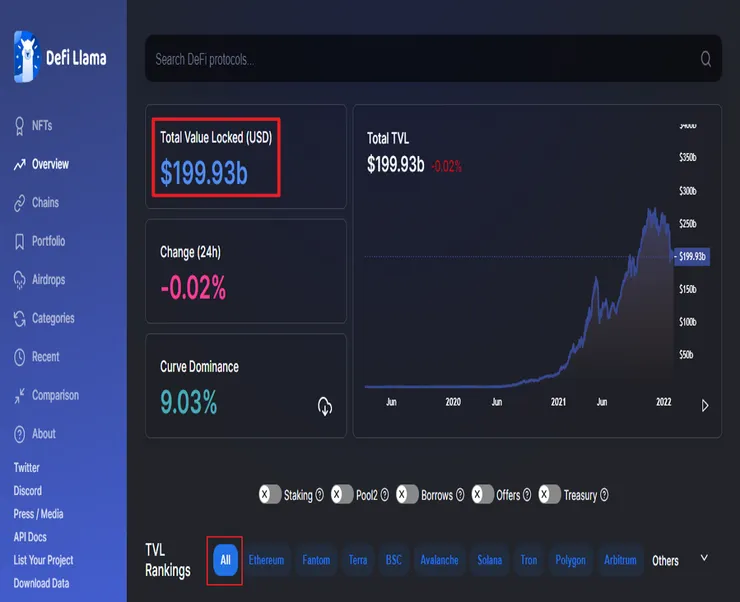Click the Comparison arrows icon
Image resolution: width=740 pixels, height=602 pixels.
click(19, 395)
